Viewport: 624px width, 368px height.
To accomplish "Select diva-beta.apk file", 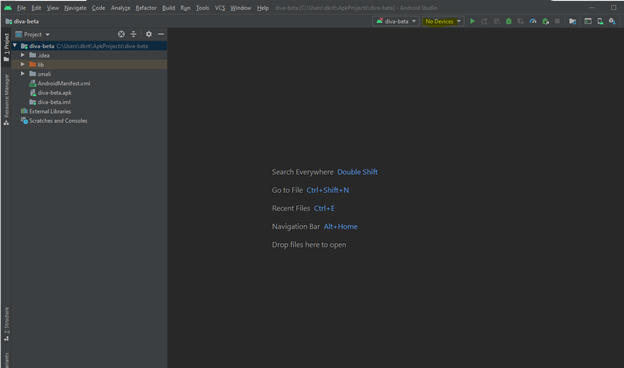I will coord(51,93).
